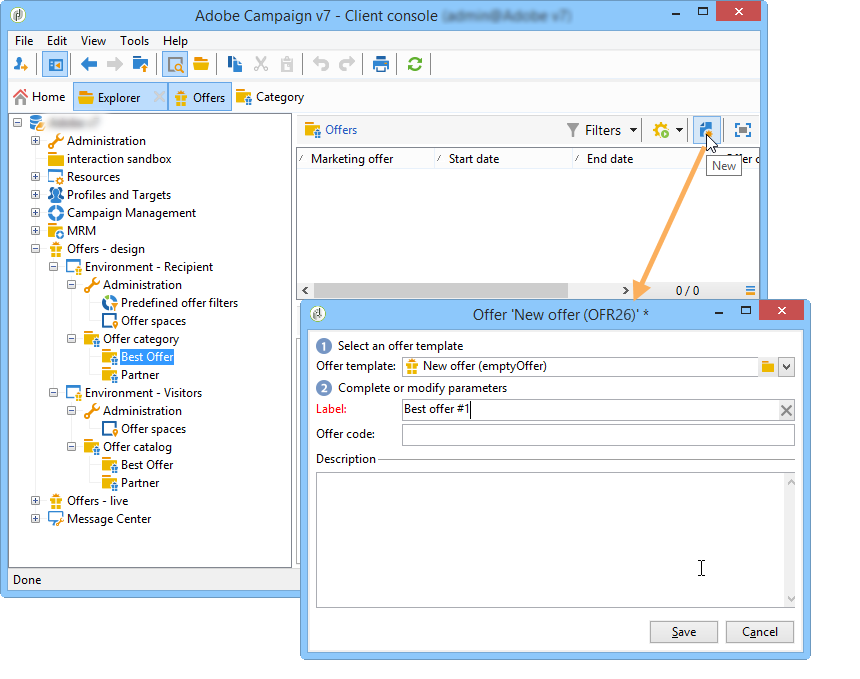The image size is (860, 679).
Task: Click the Offer code input field
Action: 598,435
